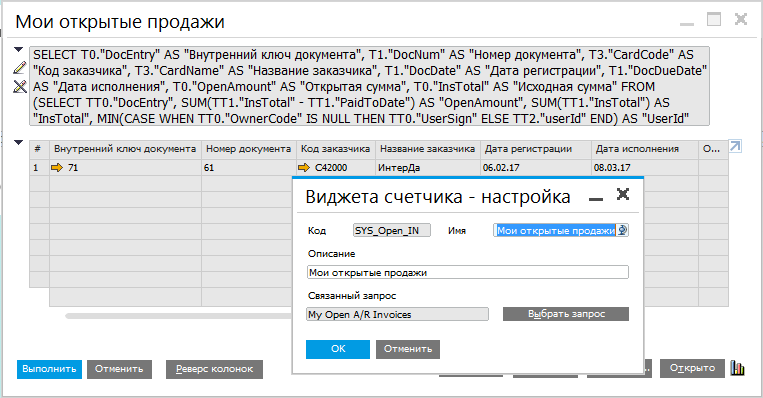Click the Код field SYS_Open_IN
Screen dimensions: 763x398
[x=392, y=230]
